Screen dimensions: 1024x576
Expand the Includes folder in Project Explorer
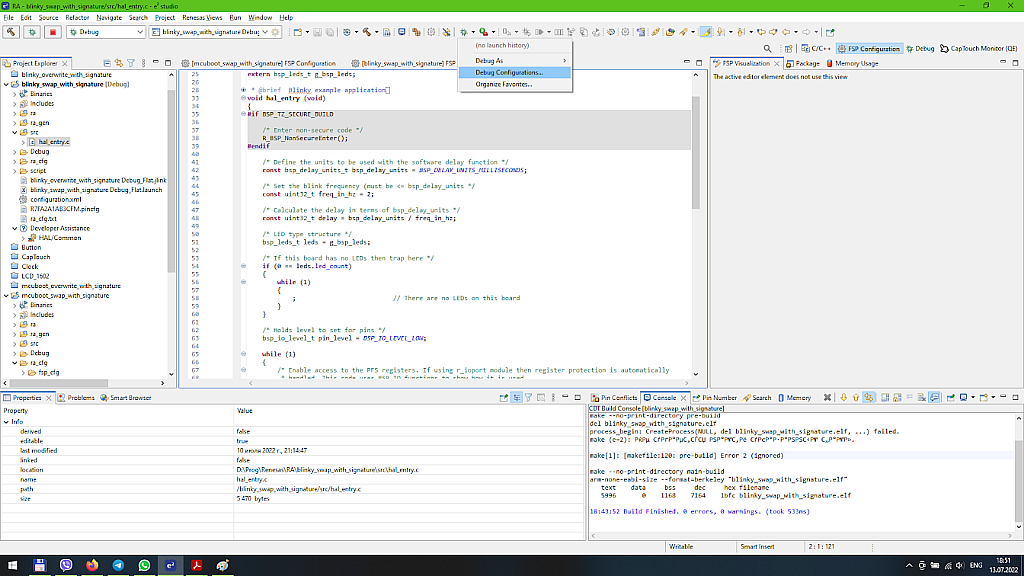pos(14,103)
